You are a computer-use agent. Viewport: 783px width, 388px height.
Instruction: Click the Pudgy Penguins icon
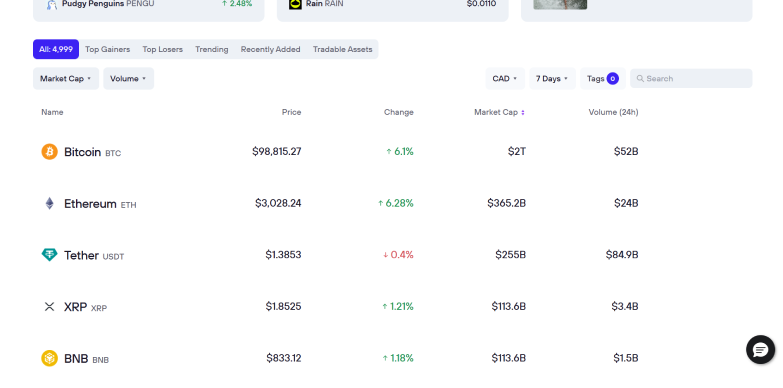tap(51, 4)
